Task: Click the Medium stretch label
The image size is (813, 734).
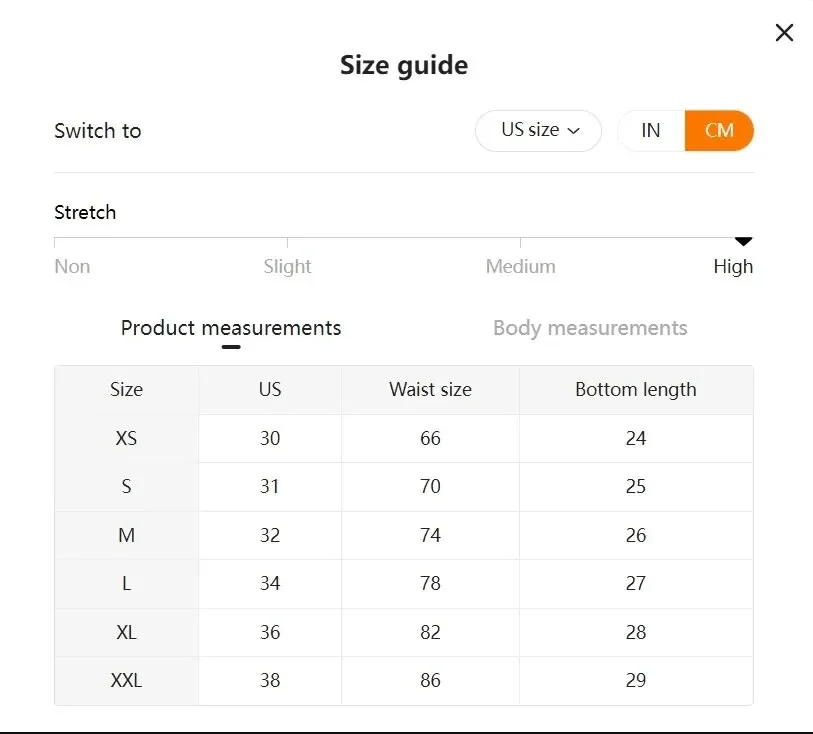Action: click(x=520, y=266)
